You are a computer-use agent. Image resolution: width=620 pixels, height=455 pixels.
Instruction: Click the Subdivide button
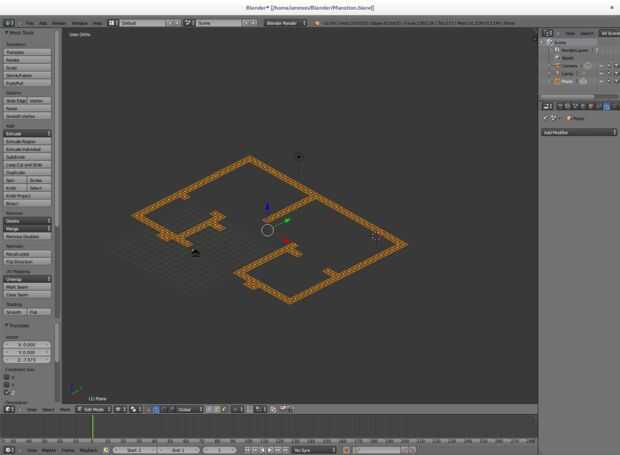(x=27, y=157)
